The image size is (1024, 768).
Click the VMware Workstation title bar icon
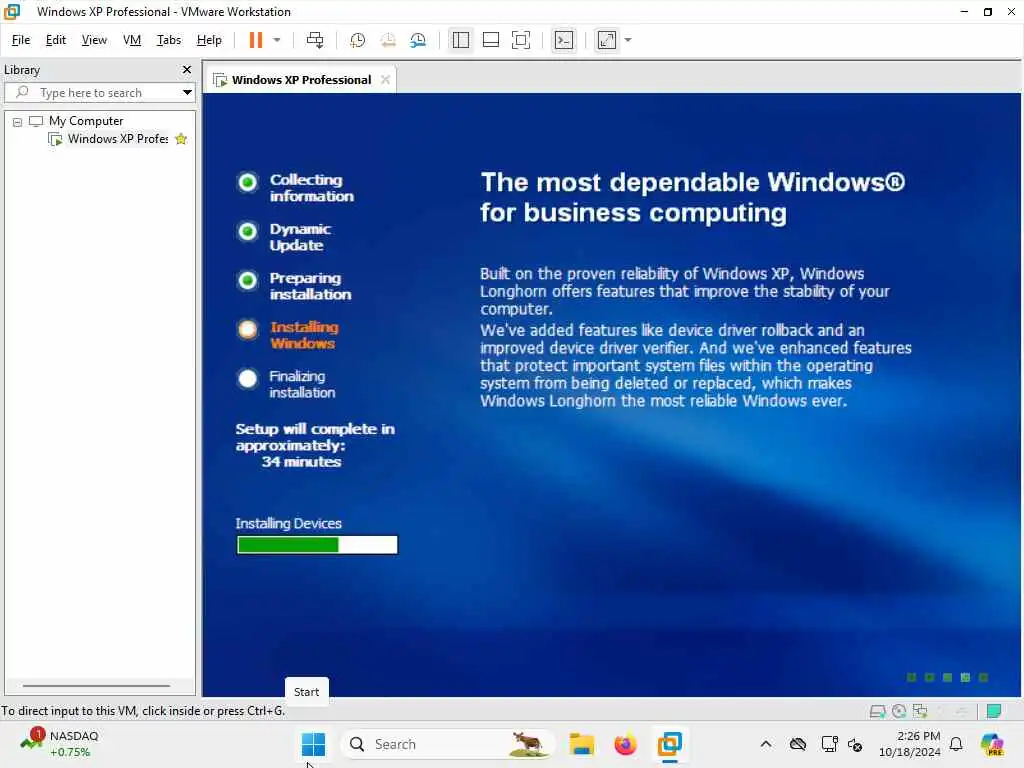[12, 12]
